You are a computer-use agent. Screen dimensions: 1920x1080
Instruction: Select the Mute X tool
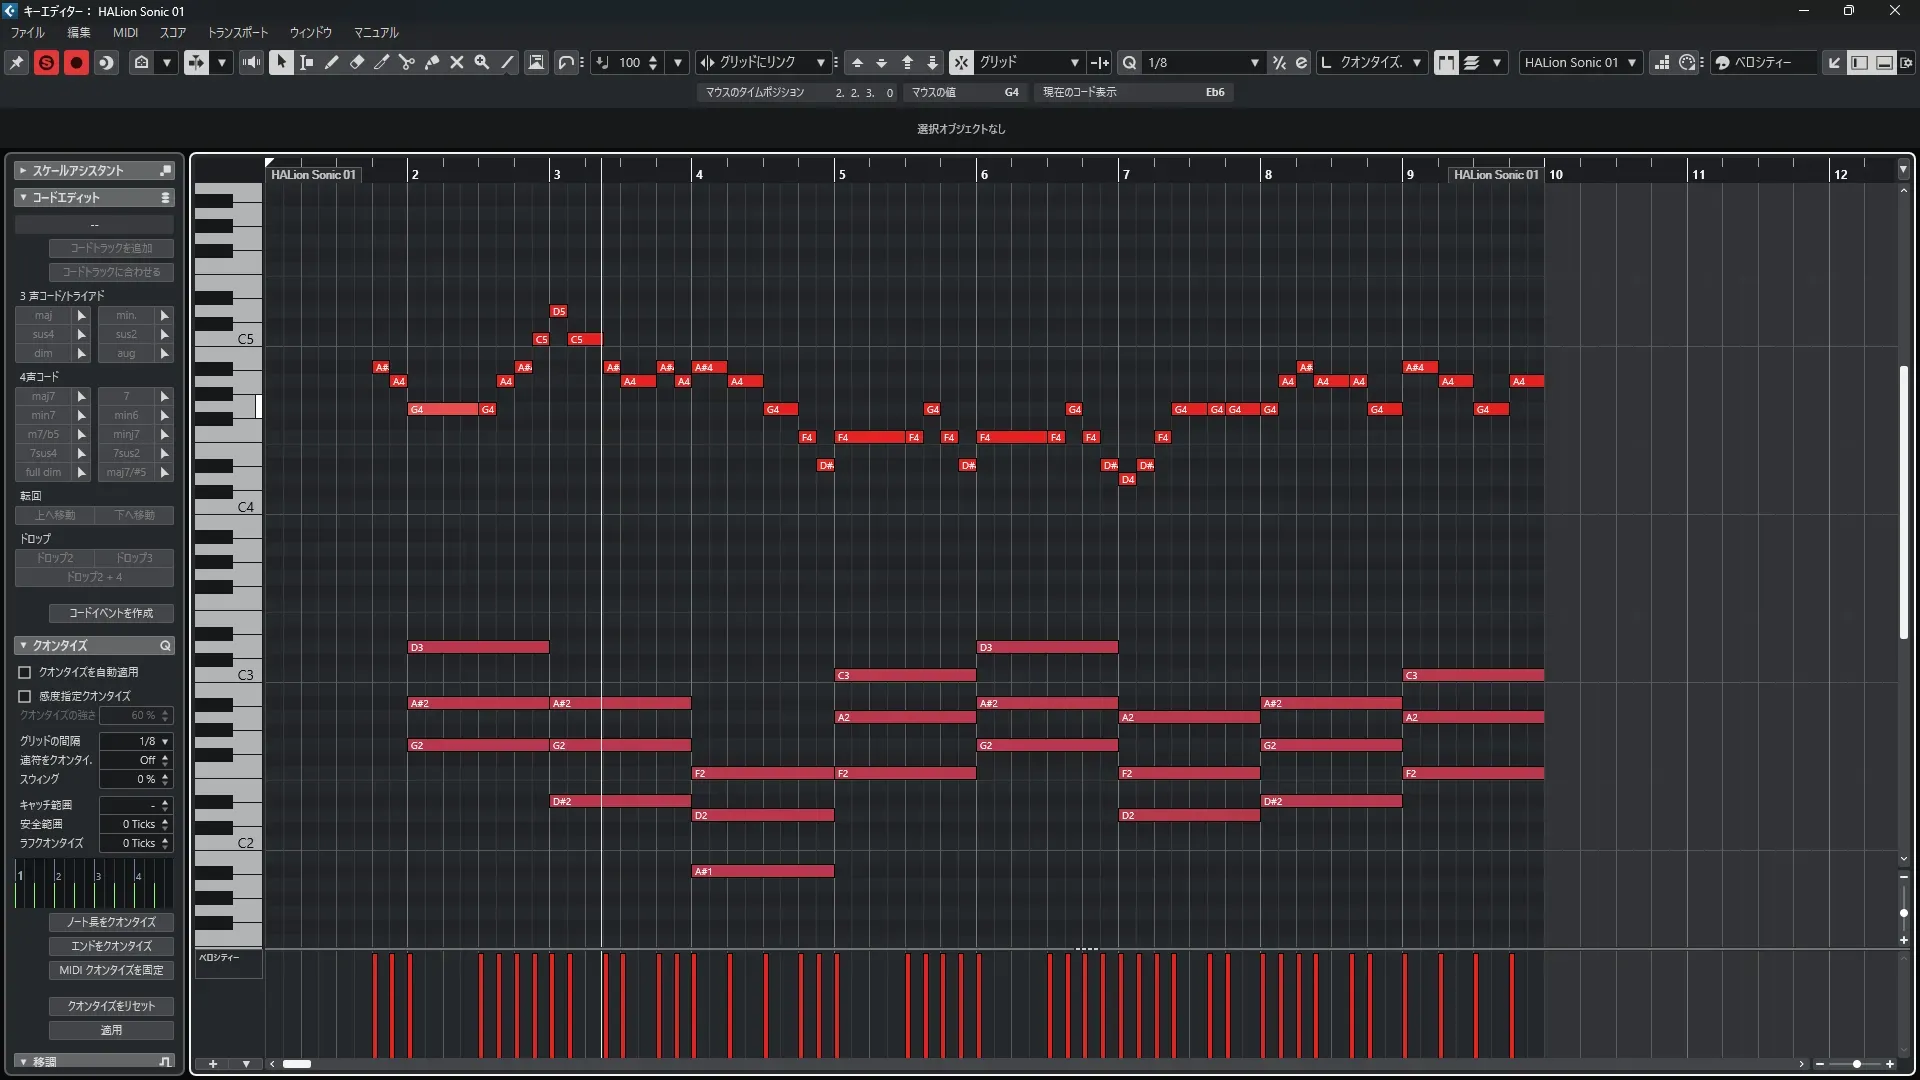[x=457, y=62]
